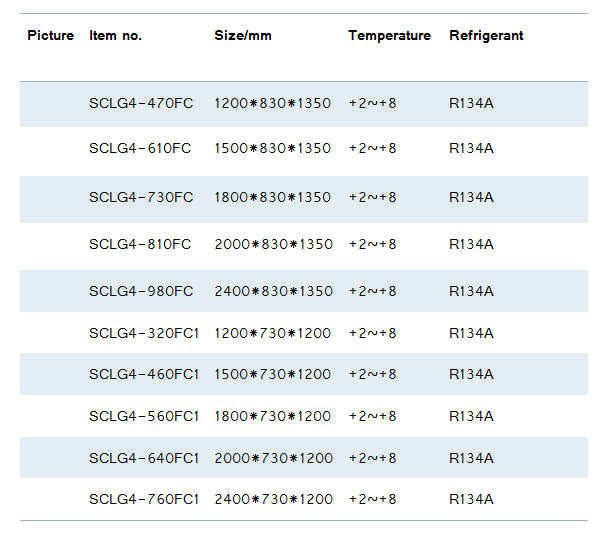Click item SCLG4-460FC1
The image size is (616, 544).
click(144, 374)
